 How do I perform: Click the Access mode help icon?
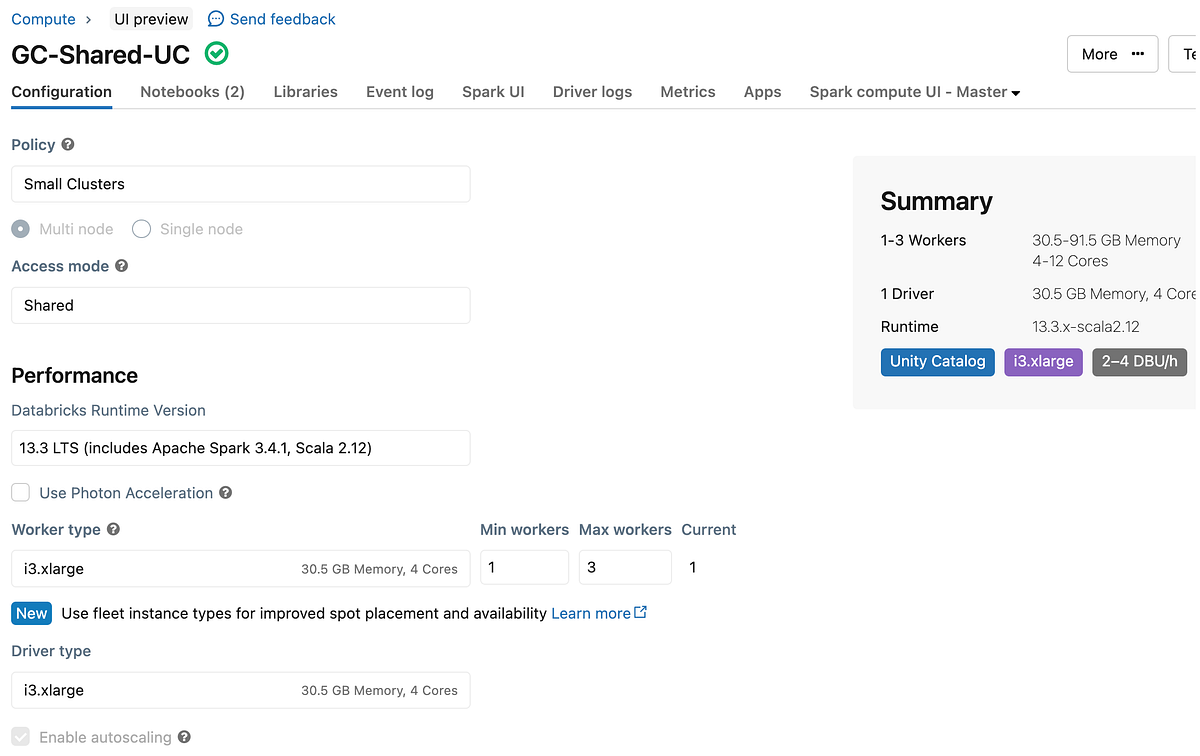pyautogui.click(x=121, y=266)
